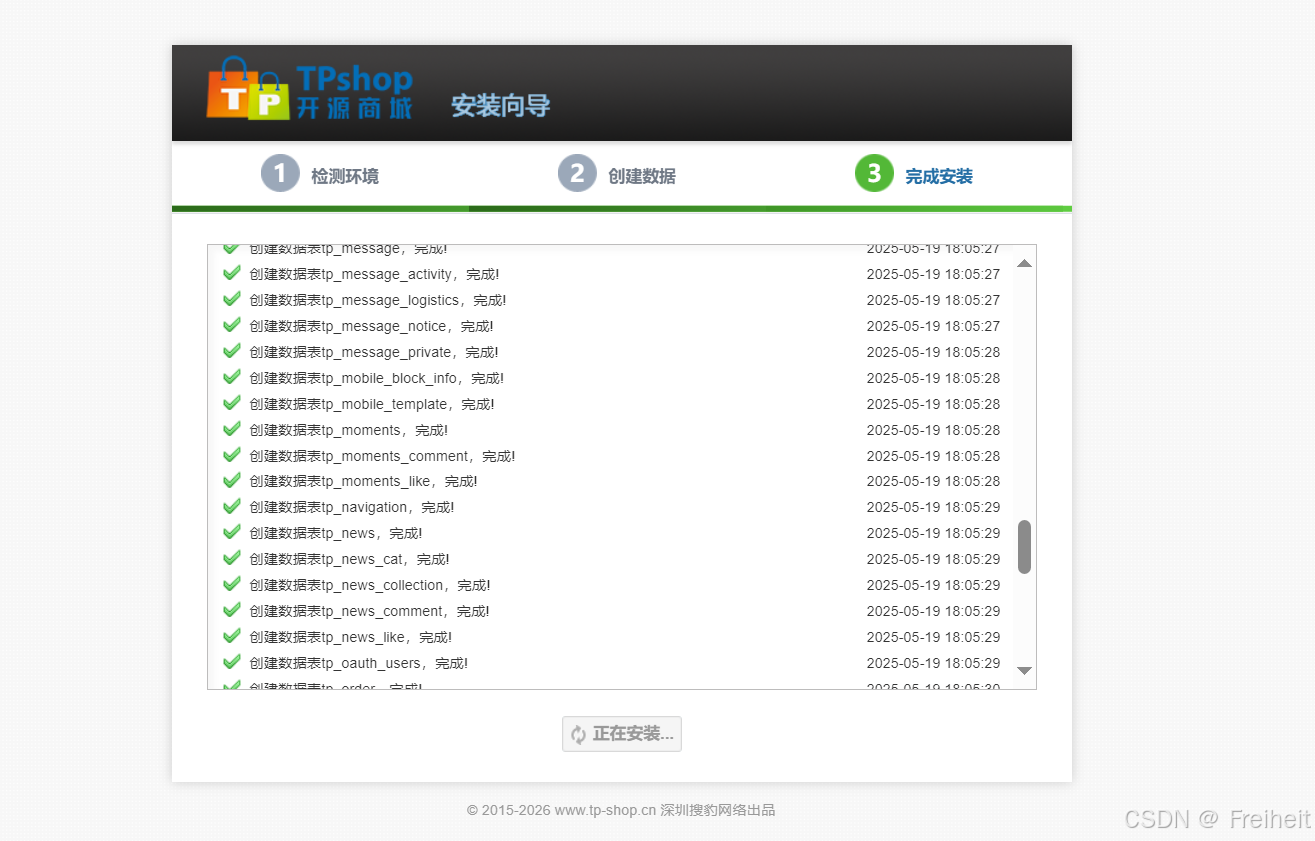The width and height of the screenshot is (1315, 841).
Task: Click green checkmark beside tp_moments_comment row
Action: (232, 455)
